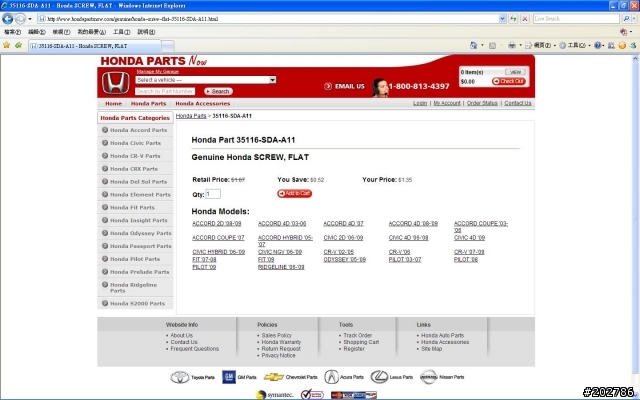
Task: Click the EMAIL US arrow icon
Action: click(328, 87)
